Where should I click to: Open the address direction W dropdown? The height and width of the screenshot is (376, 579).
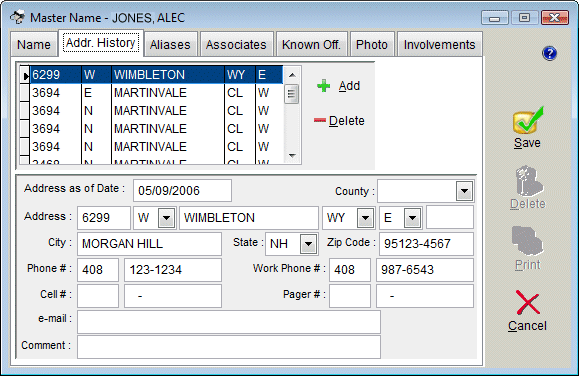(166, 218)
